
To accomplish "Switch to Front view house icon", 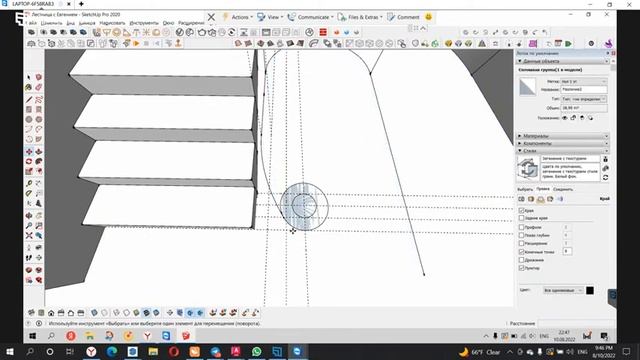I will (51, 313).
